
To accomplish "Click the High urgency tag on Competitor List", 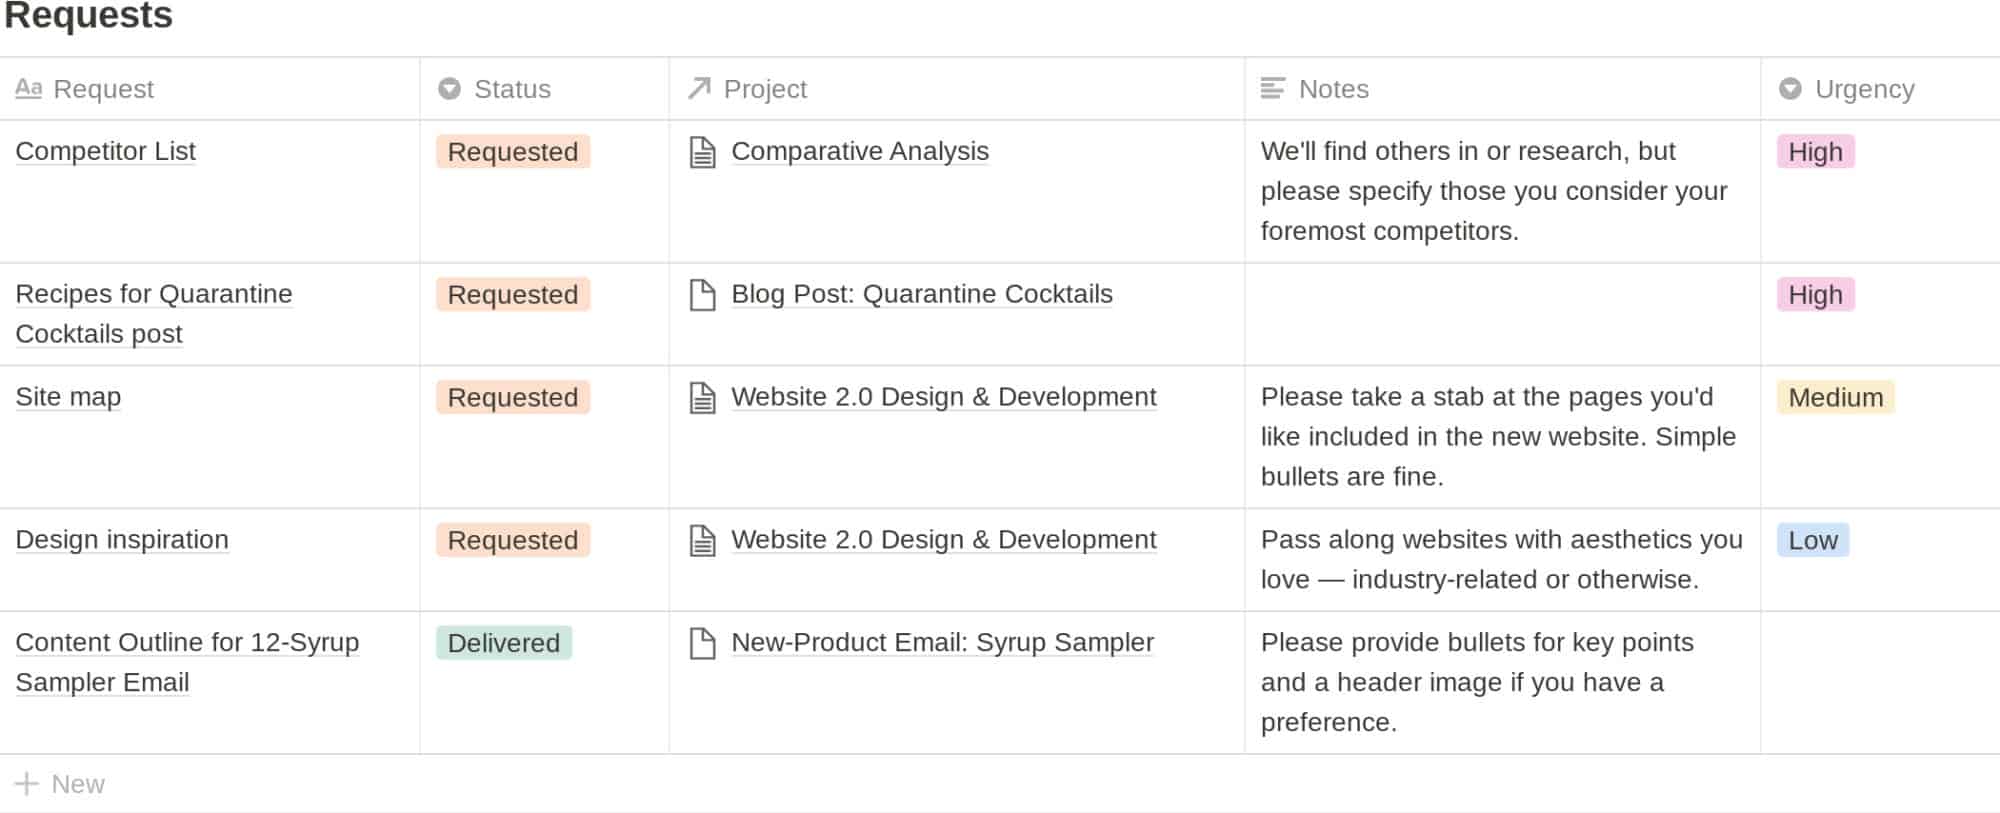I will click(x=1814, y=151).
